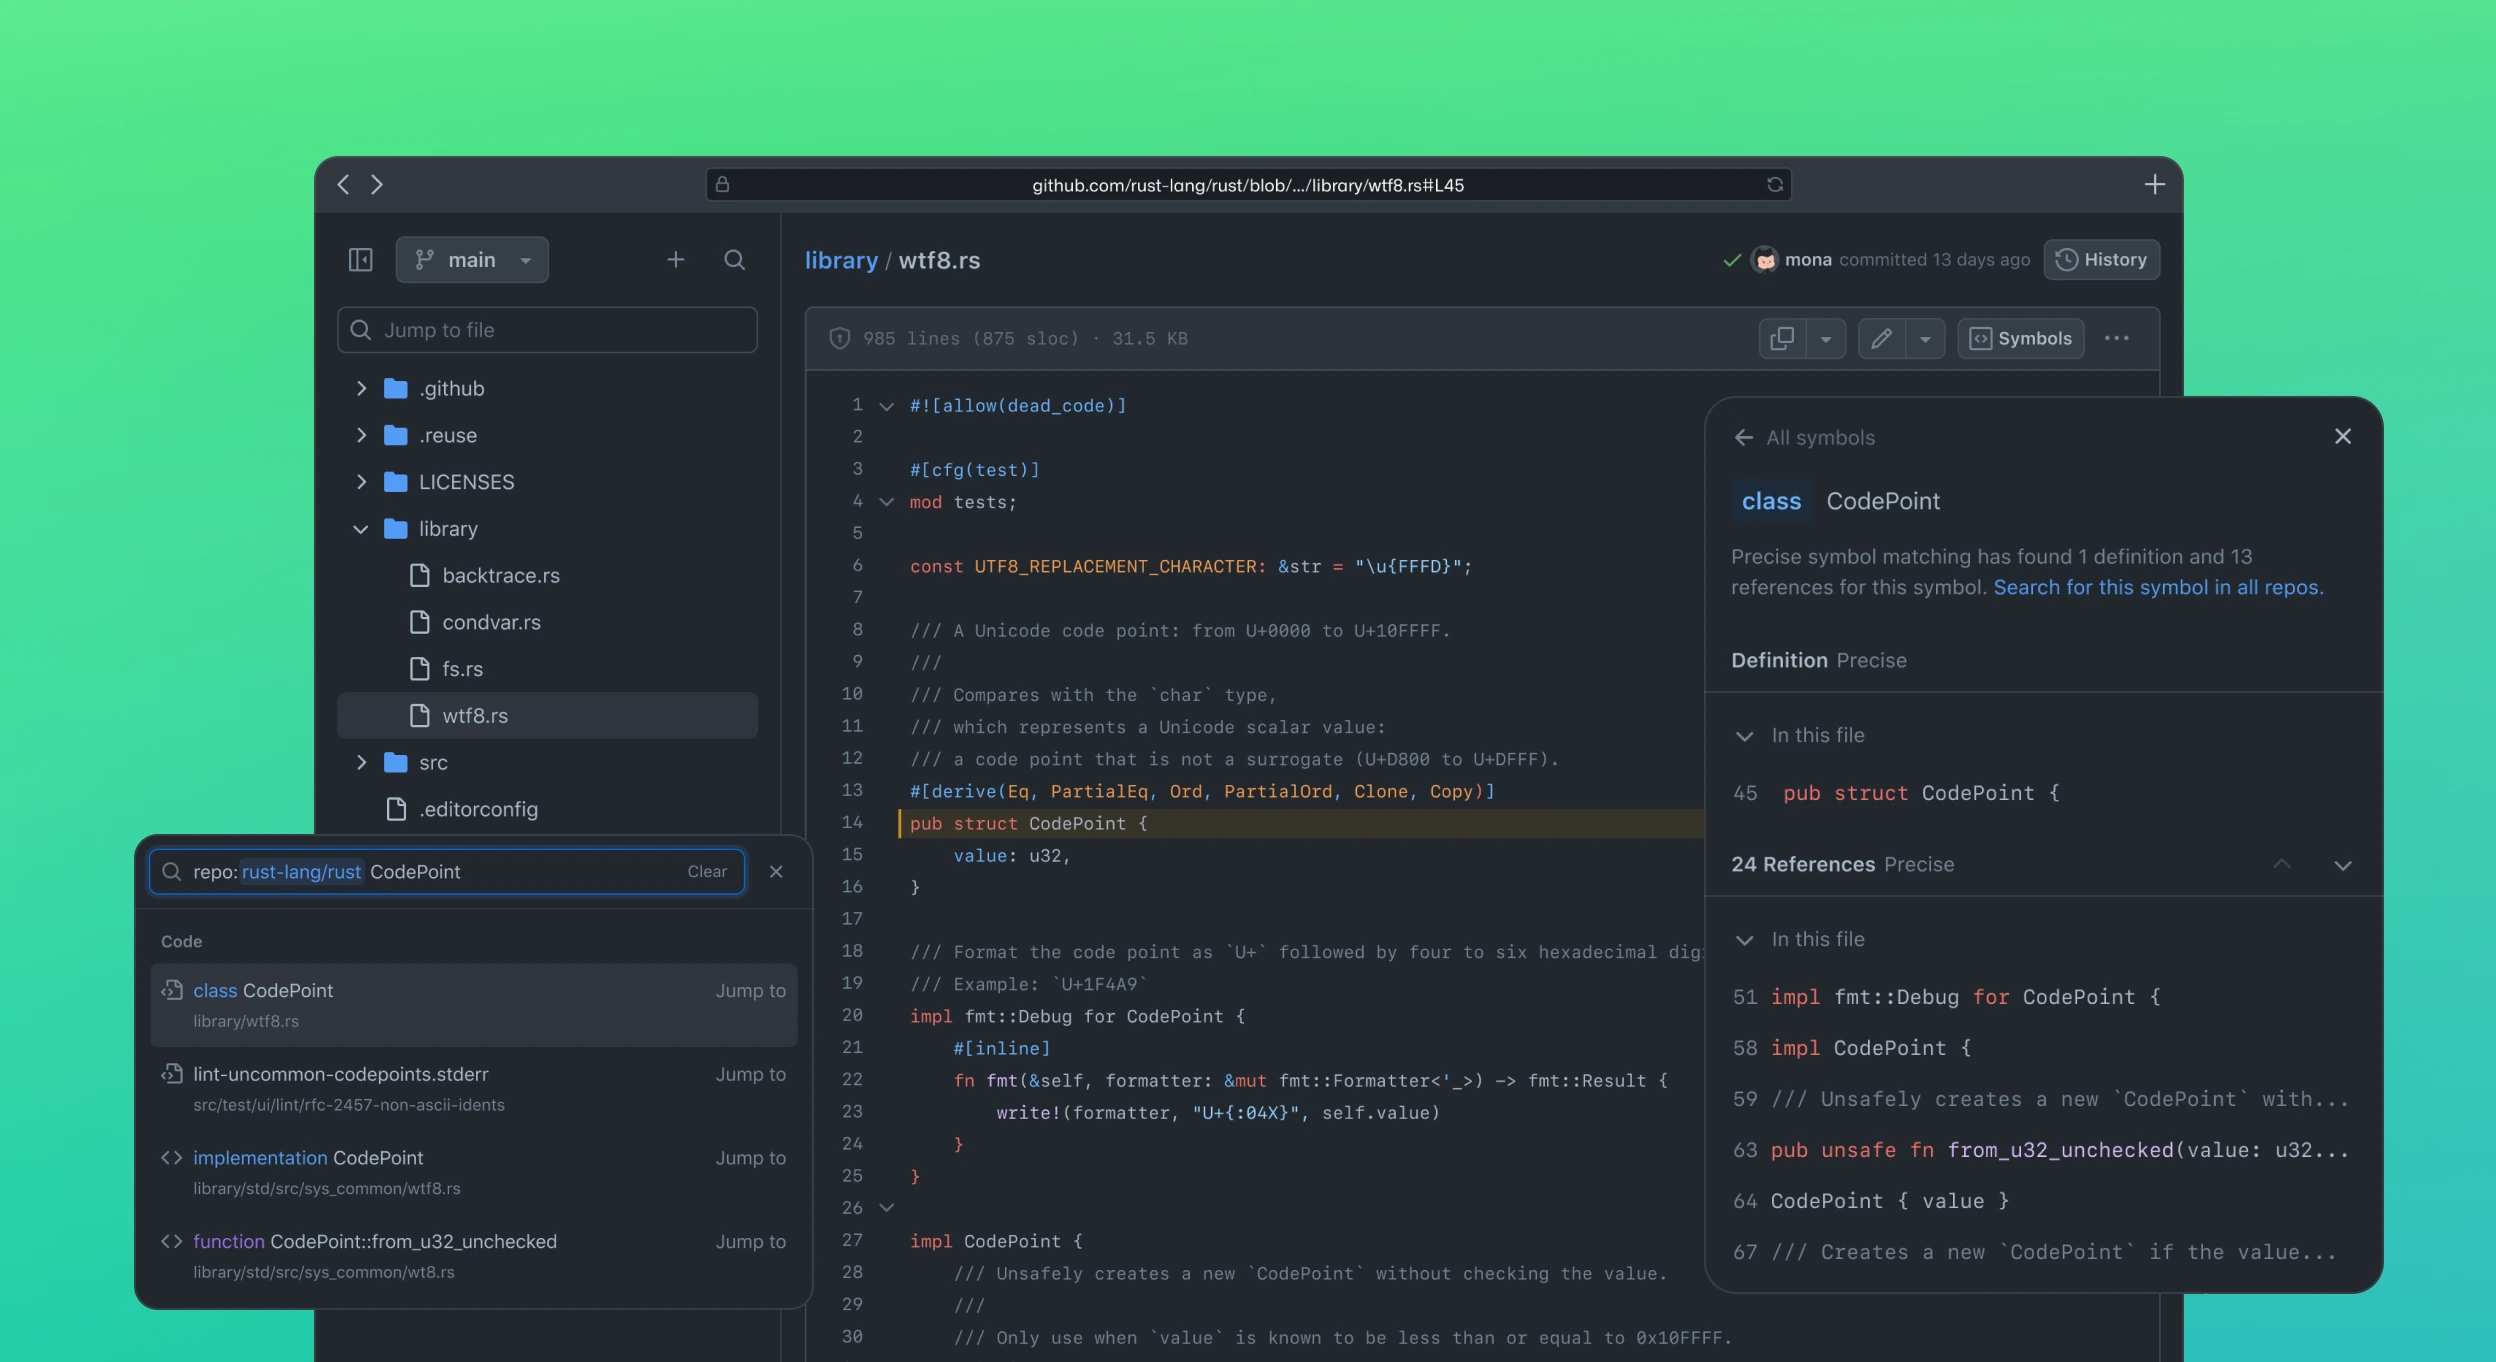The height and width of the screenshot is (1362, 2496).
Task: Collapse the In this file references section
Action: click(1745, 938)
